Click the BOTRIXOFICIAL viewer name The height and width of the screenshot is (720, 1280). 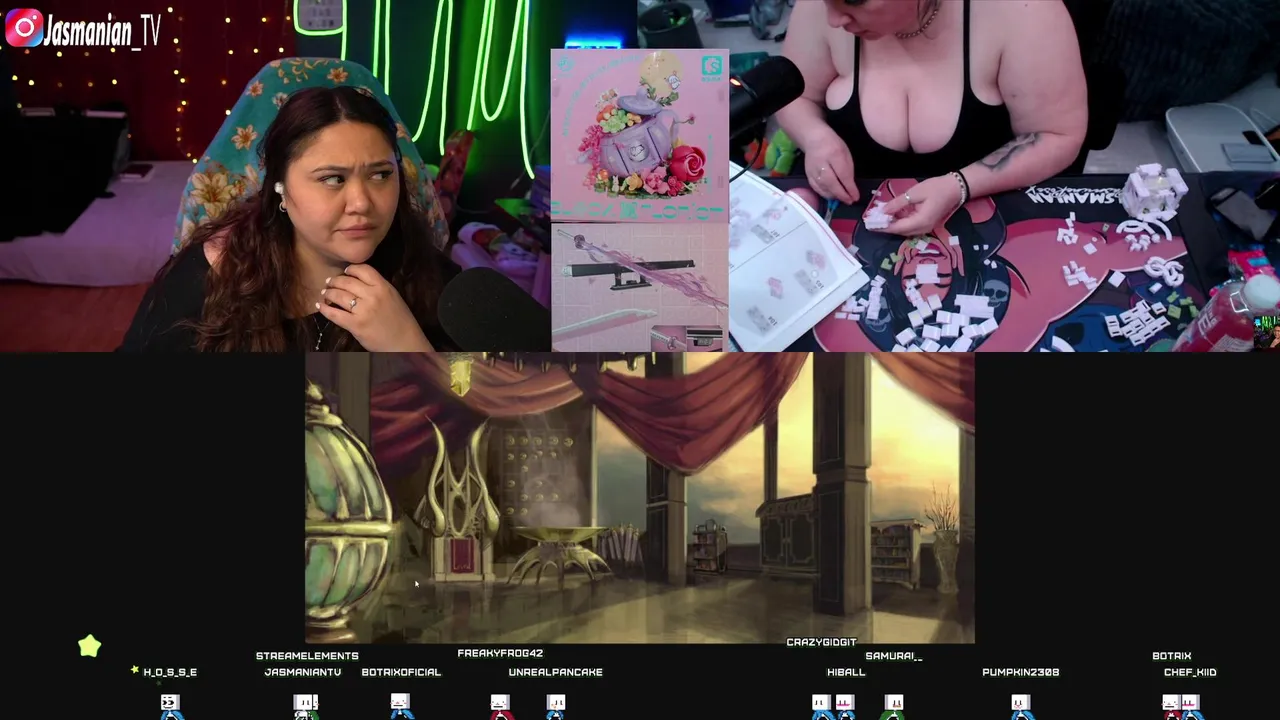[401, 672]
